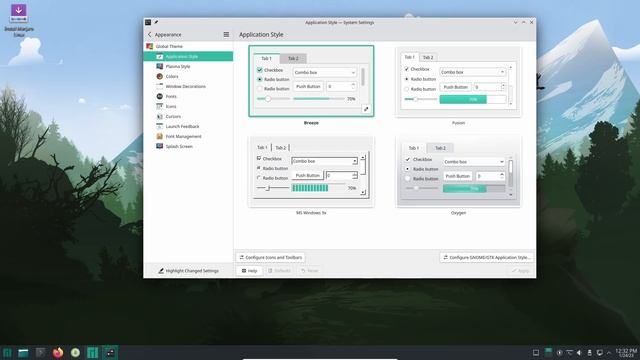Switch to Tab 1 in the Oxygen preview

click(x=414, y=148)
